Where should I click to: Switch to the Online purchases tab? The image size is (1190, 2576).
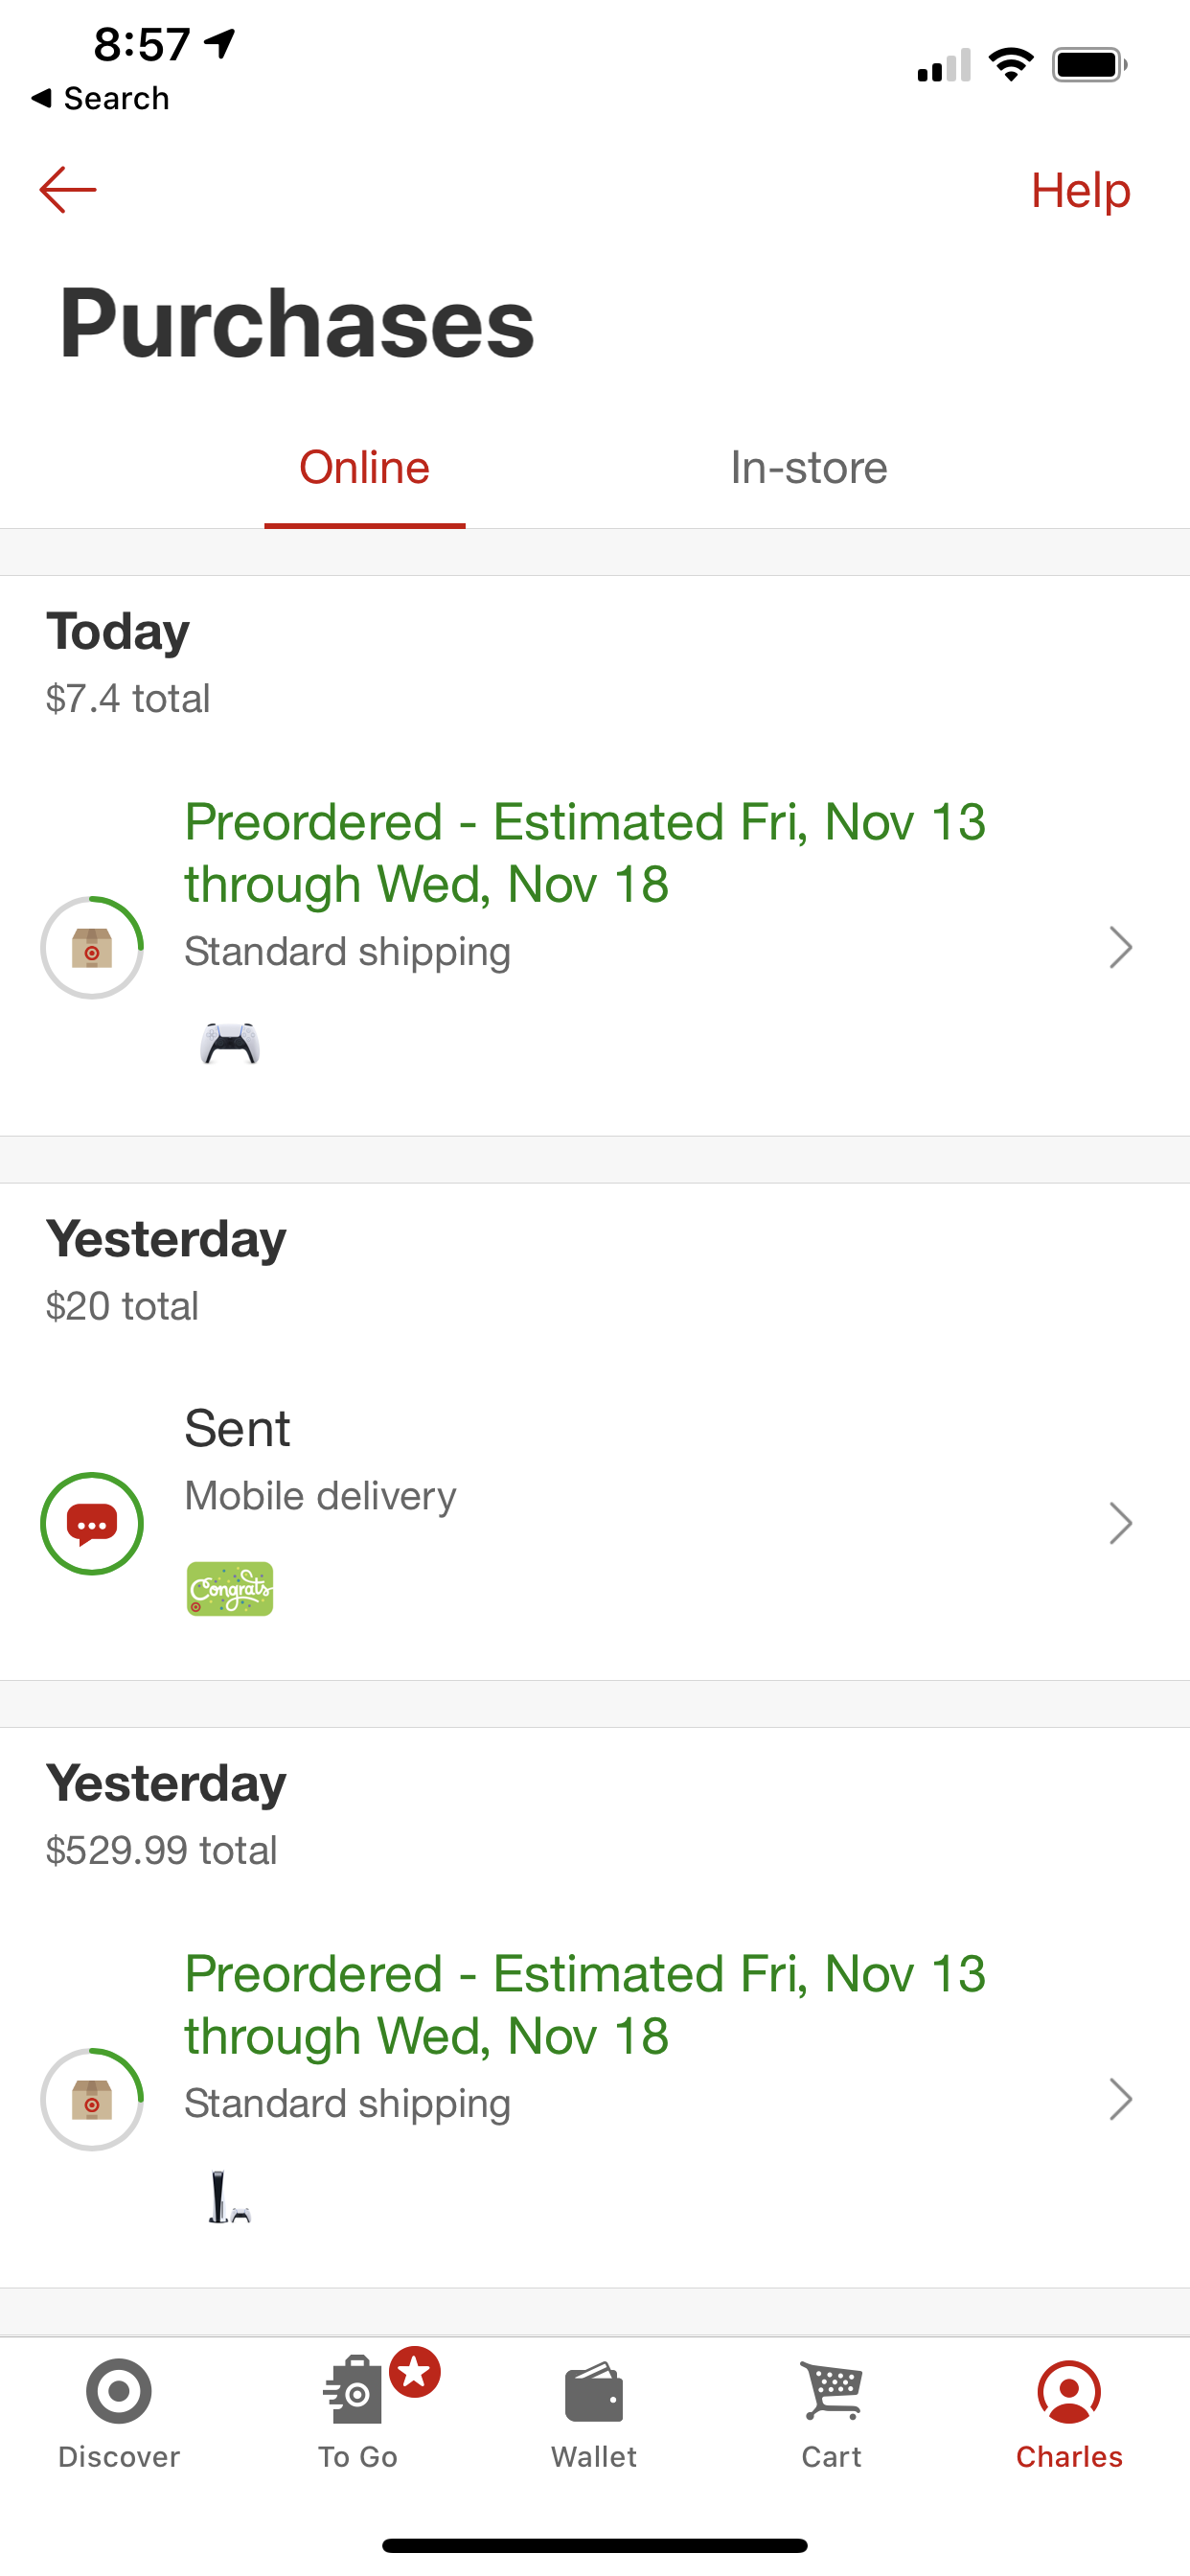[365, 468]
